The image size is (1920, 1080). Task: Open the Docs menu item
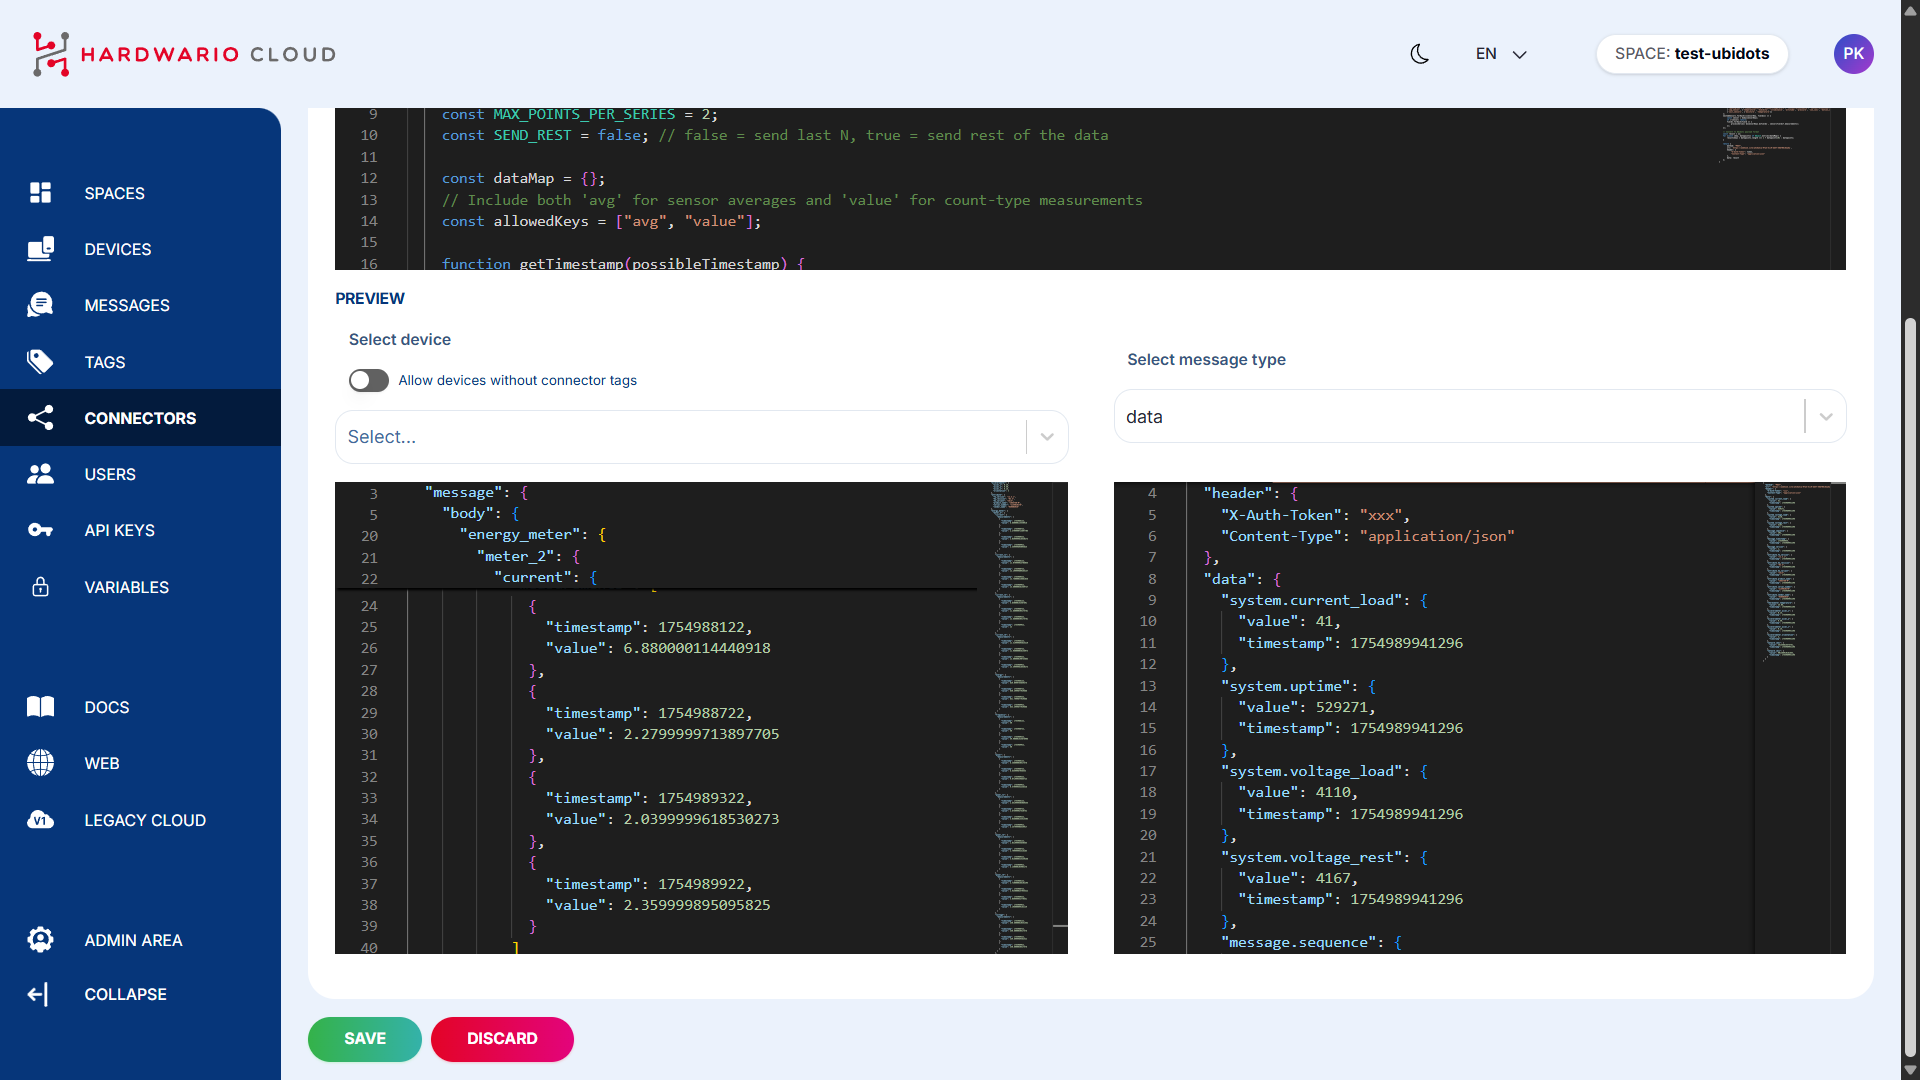tap(106, 707)
